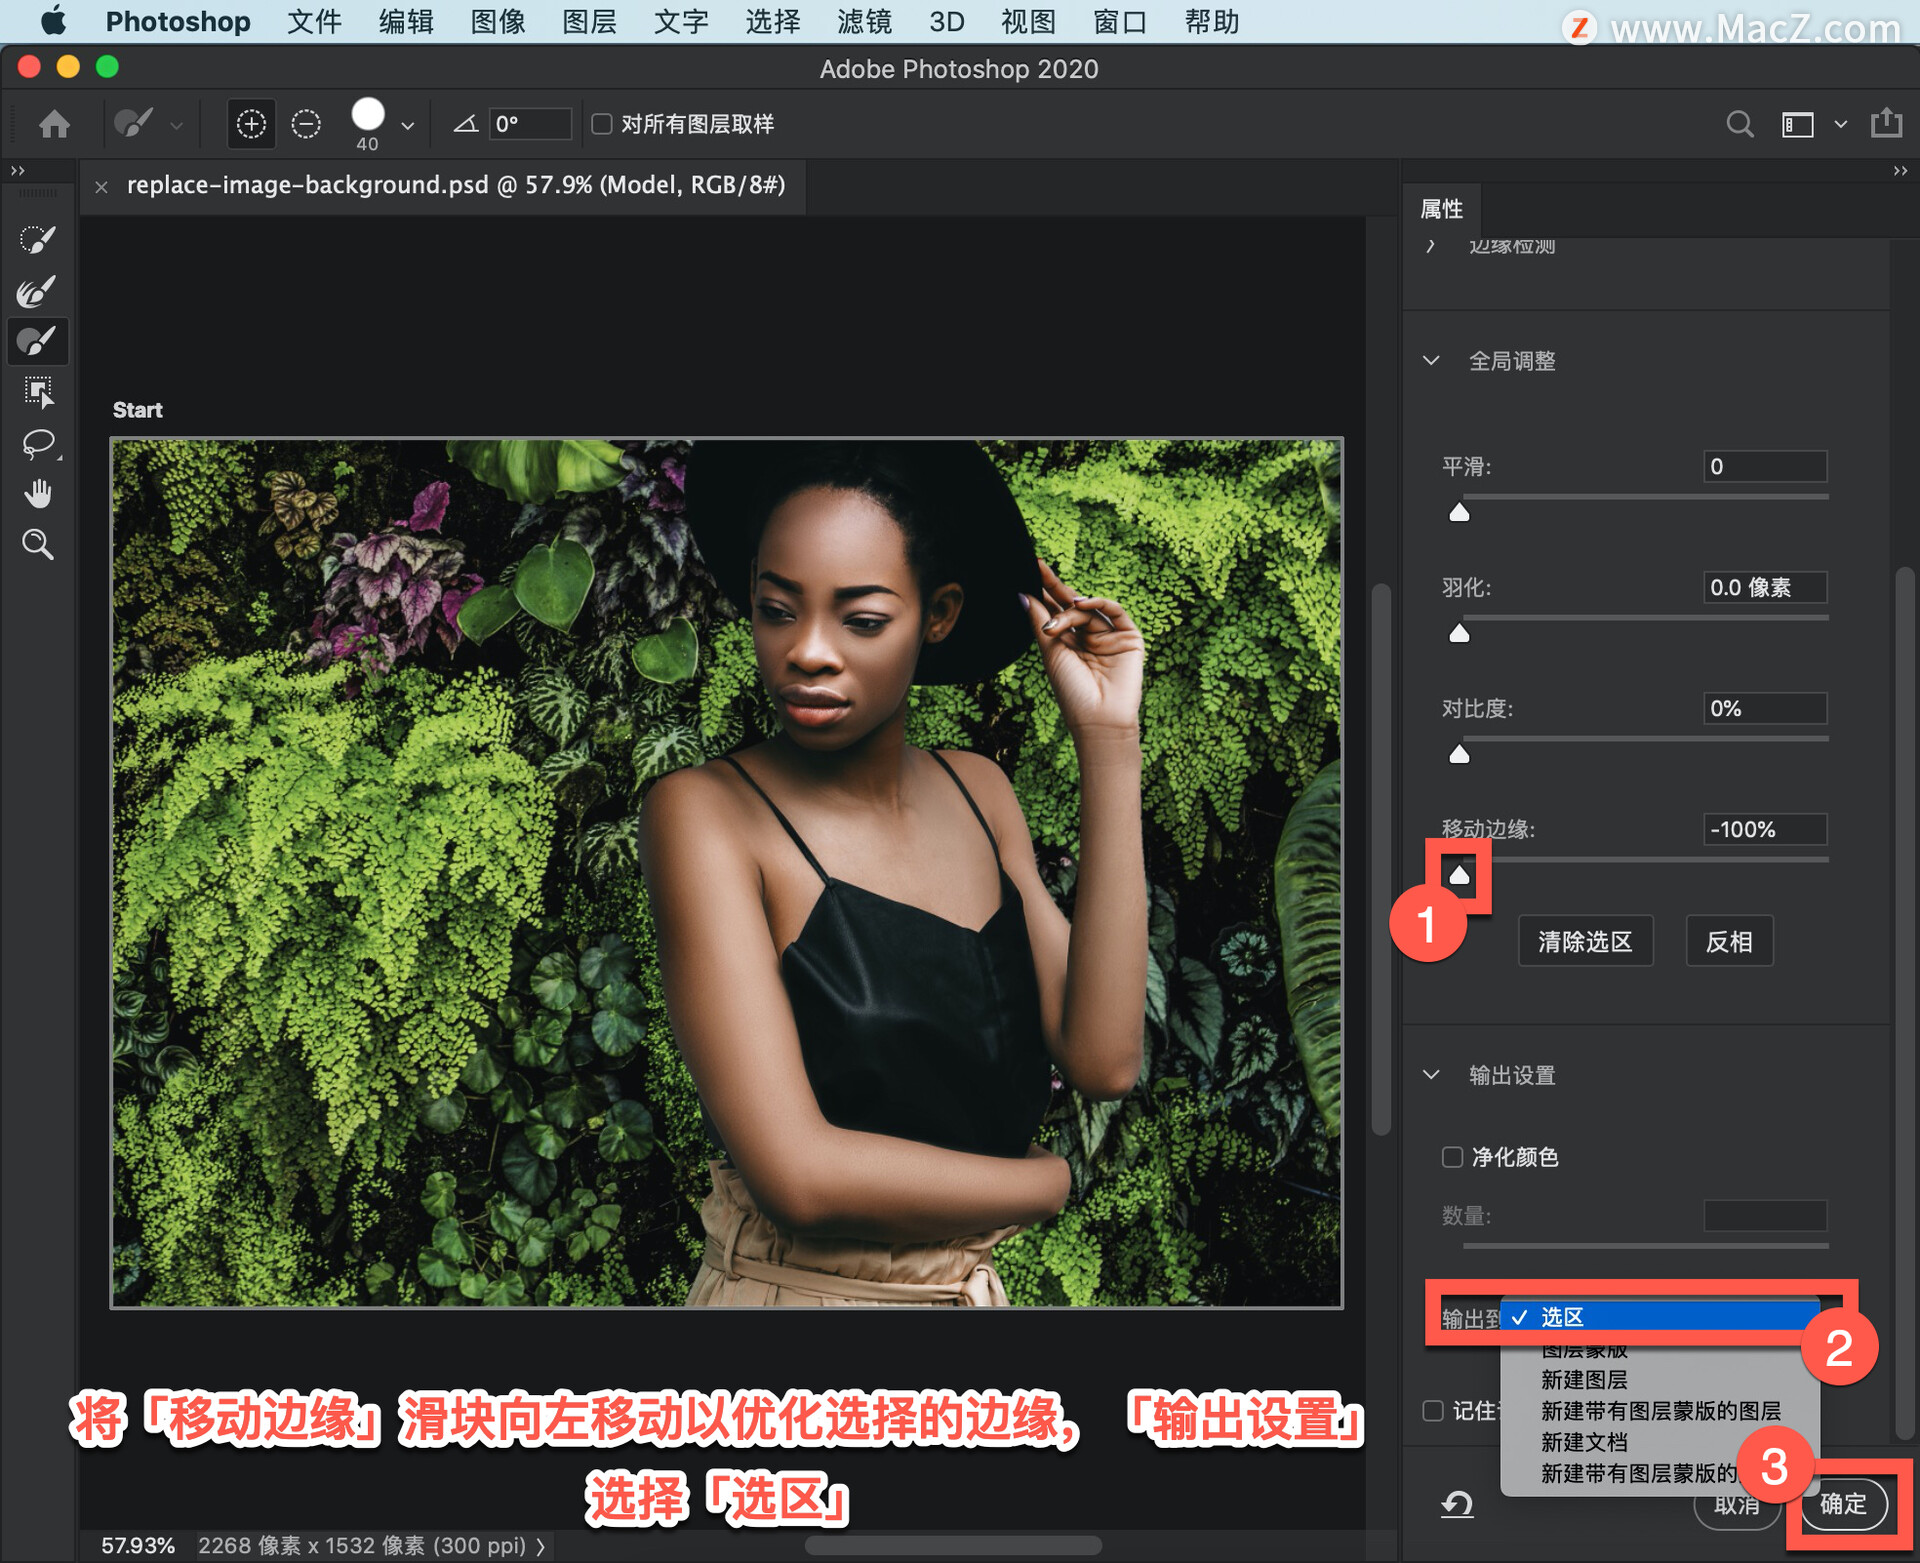Click the 移动边缘 slider handle
This screenshot has height=1563, width=1920.
(1459, 875)
